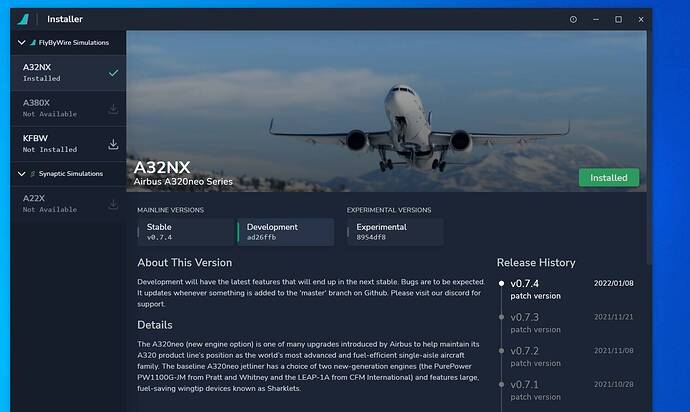Click the green Installed button
The height and width of the screenshot is (412, 690).
click(x=609, y=177)
